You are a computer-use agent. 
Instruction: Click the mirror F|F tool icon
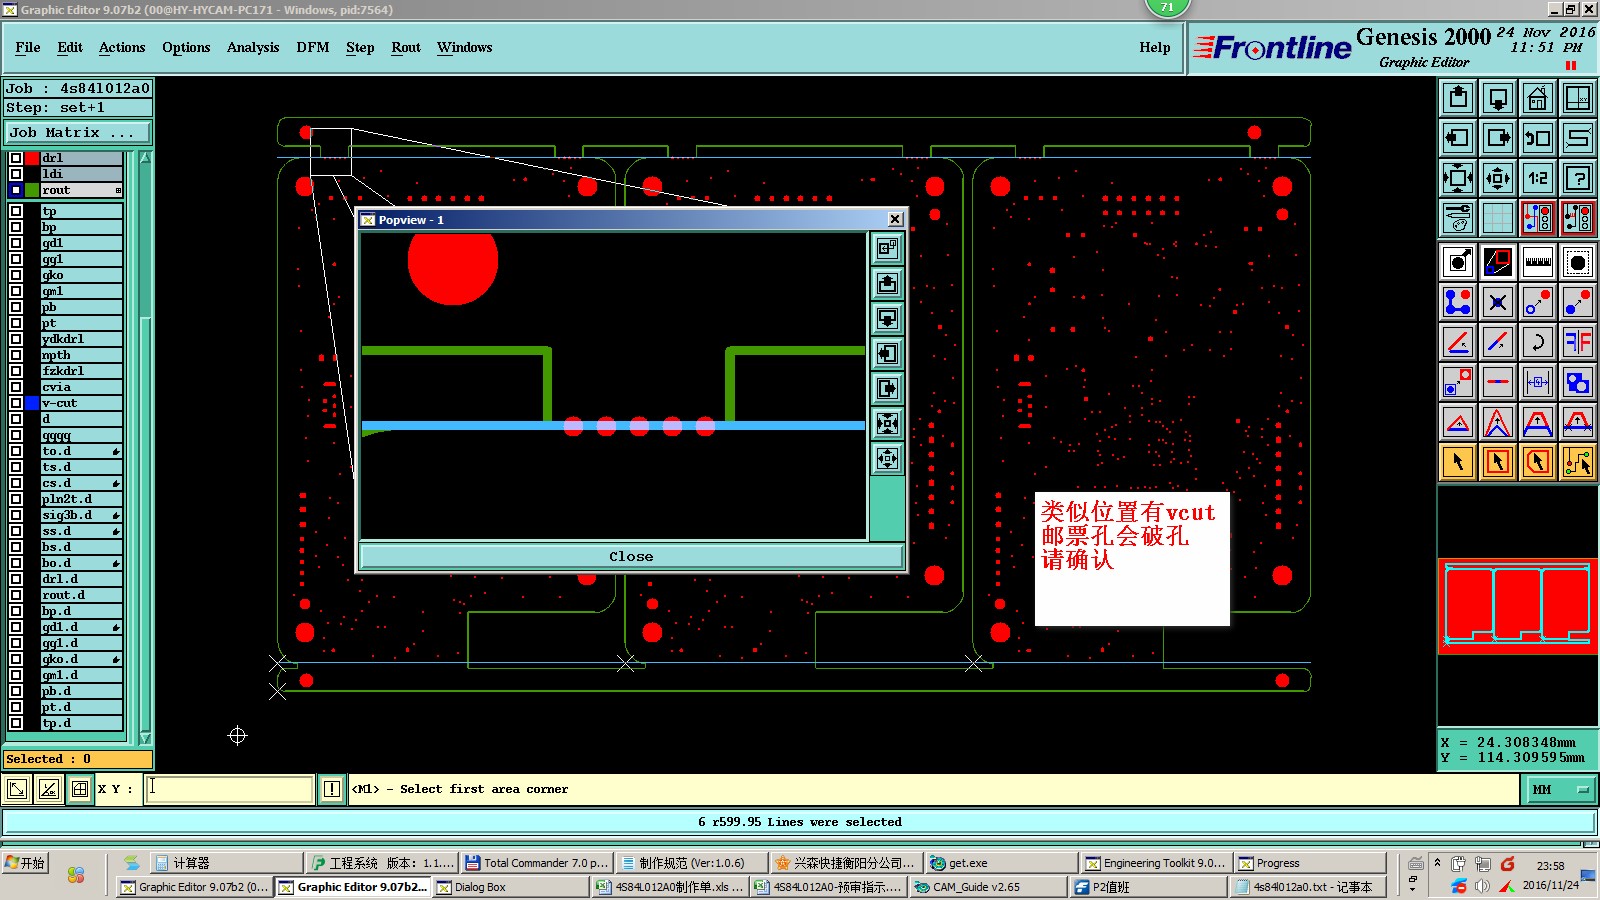pyautogui.click(x=1578, y=342)
